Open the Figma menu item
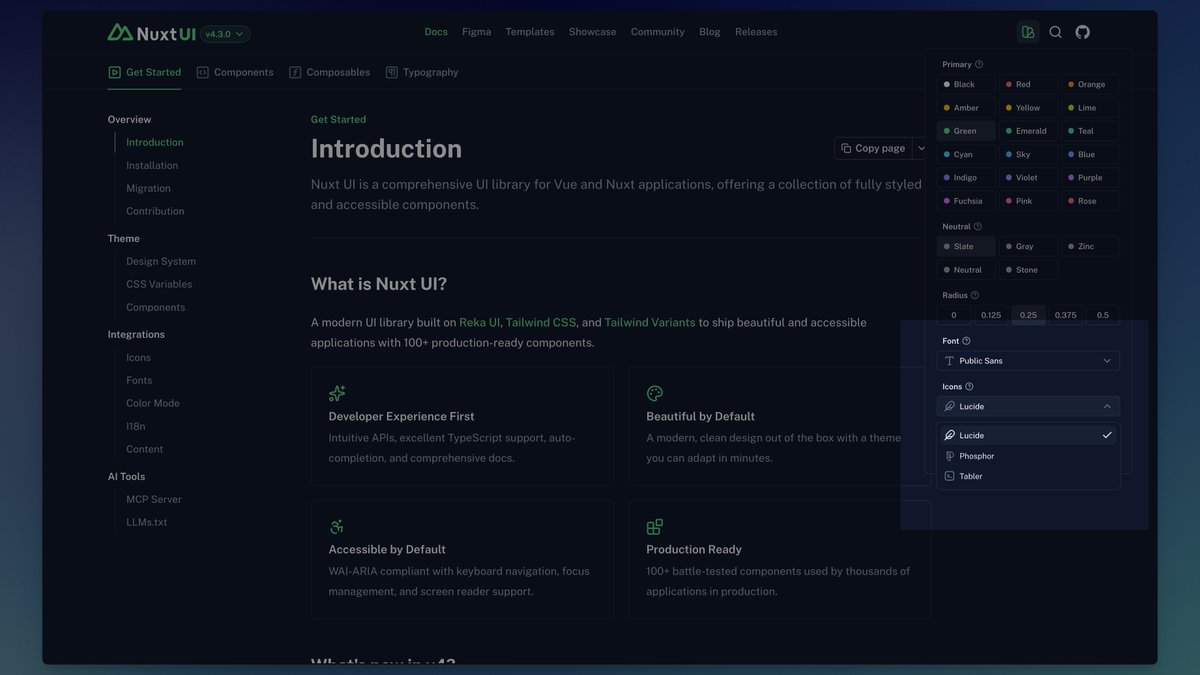Image resolution: width=1200 pixels, height=675 pixels. coord(477,32)
